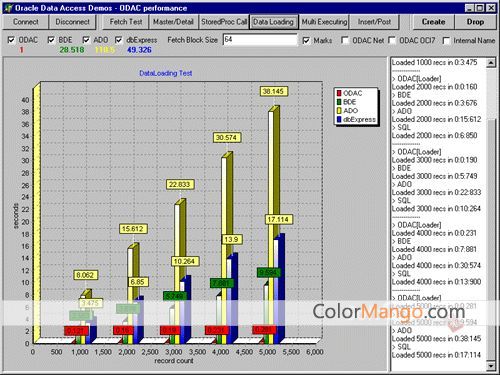Enable the ODAC Net option
Image resolution: width=500 pixels, height=375 pixels.
pyautogui.click(x=345, y=40)
